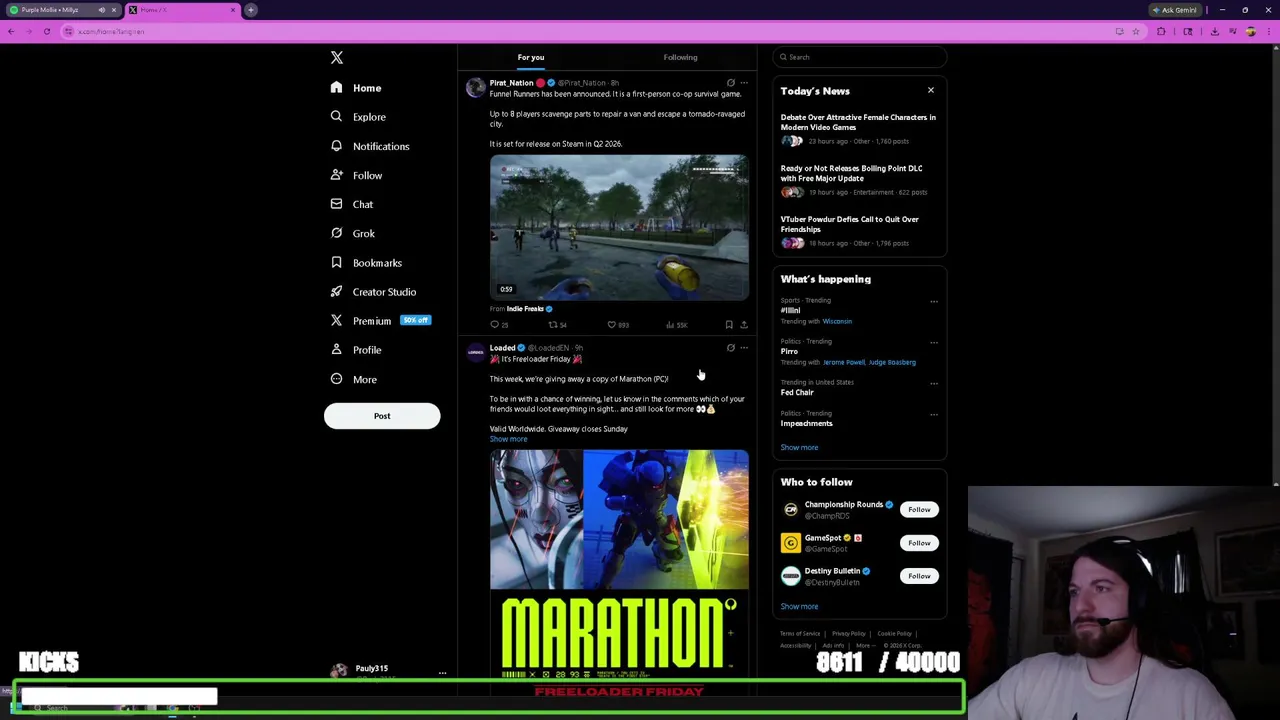Show more under What's happening
This screenshot has width=1280, height=720.
tap(799, 448)
